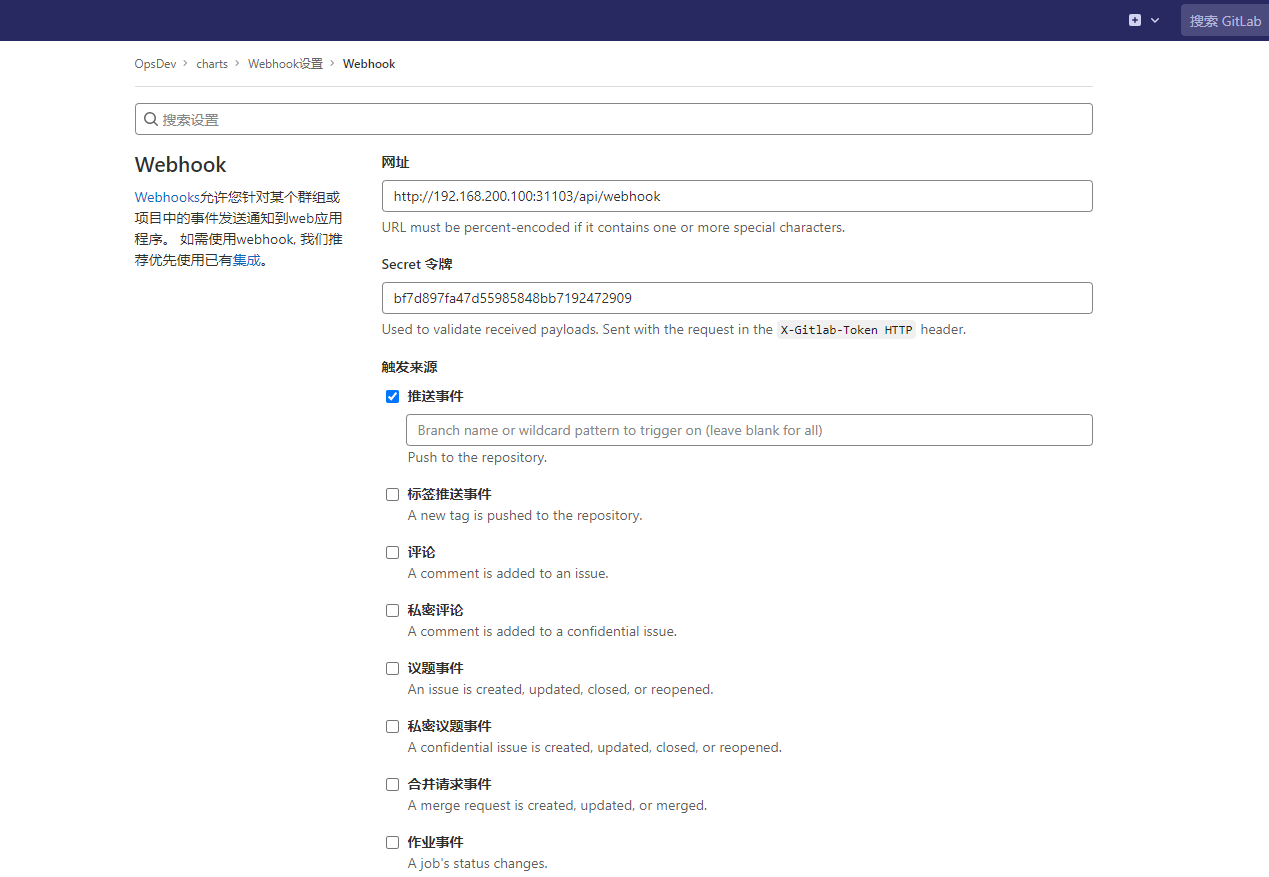Toggle the 合并请求事件 checkbox
The height and width of the screenshot is (877, 1269).
[392, 784]
